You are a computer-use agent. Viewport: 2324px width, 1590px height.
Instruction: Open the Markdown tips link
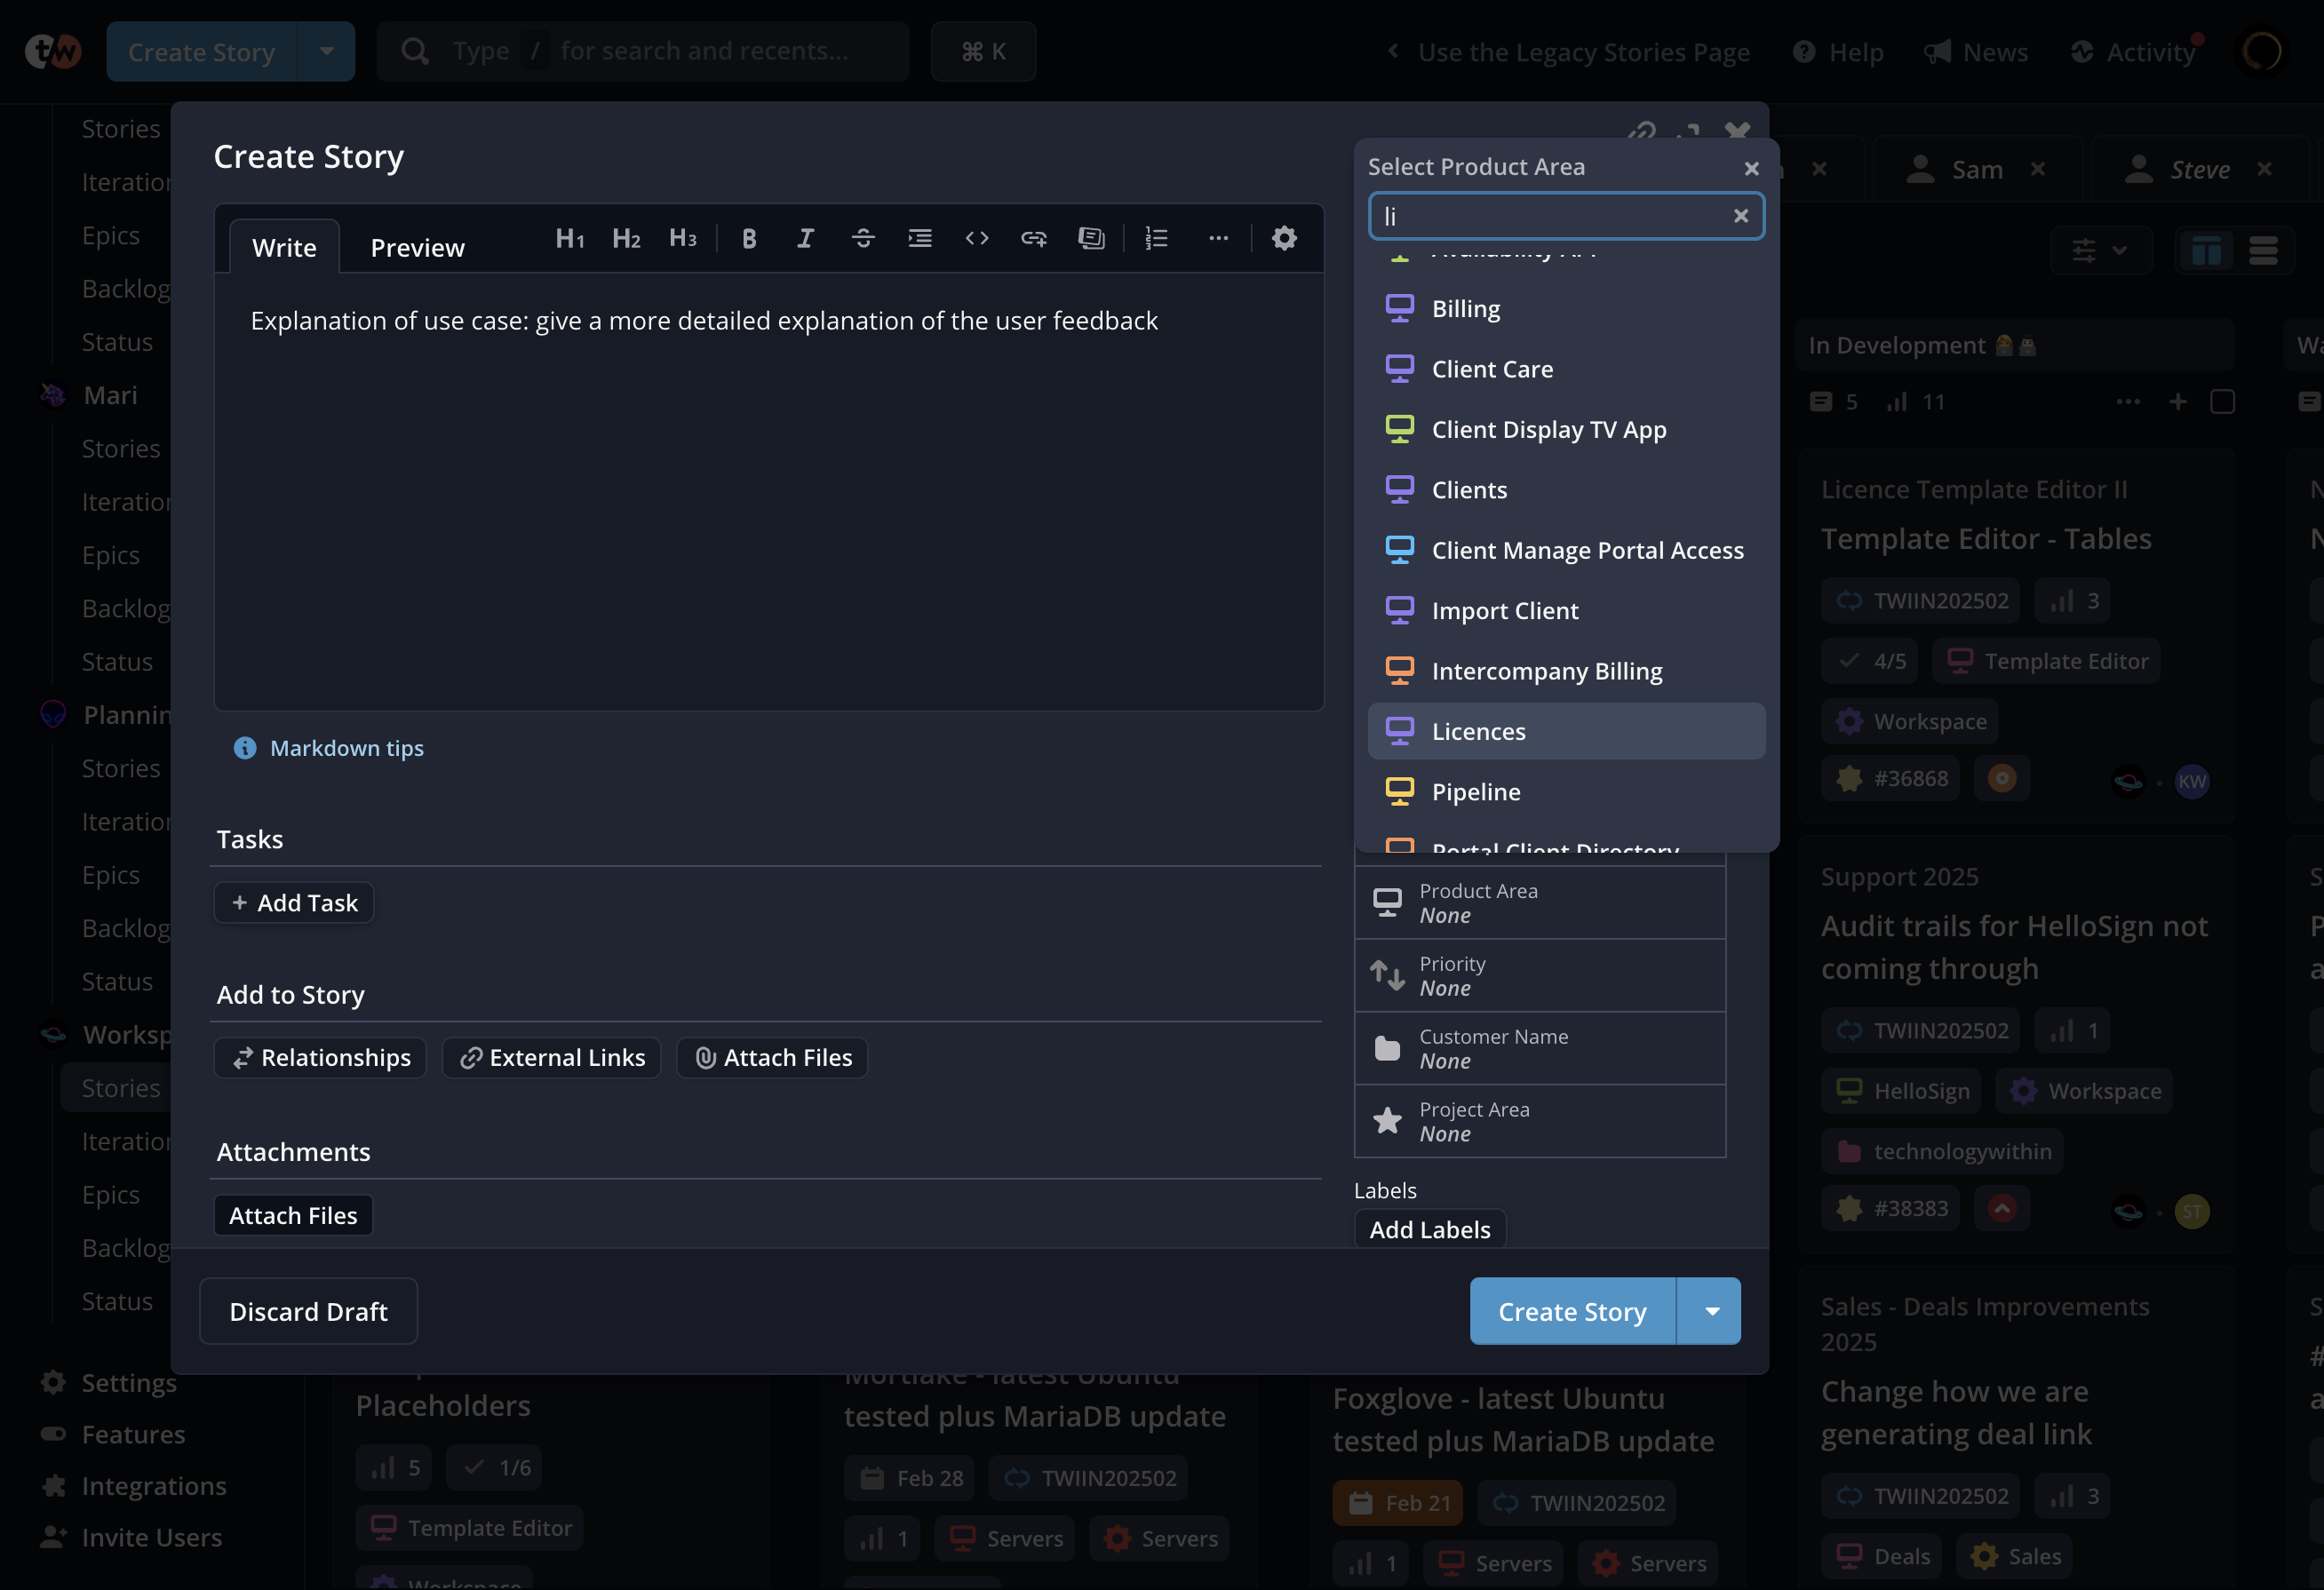[x=346, y=748]
